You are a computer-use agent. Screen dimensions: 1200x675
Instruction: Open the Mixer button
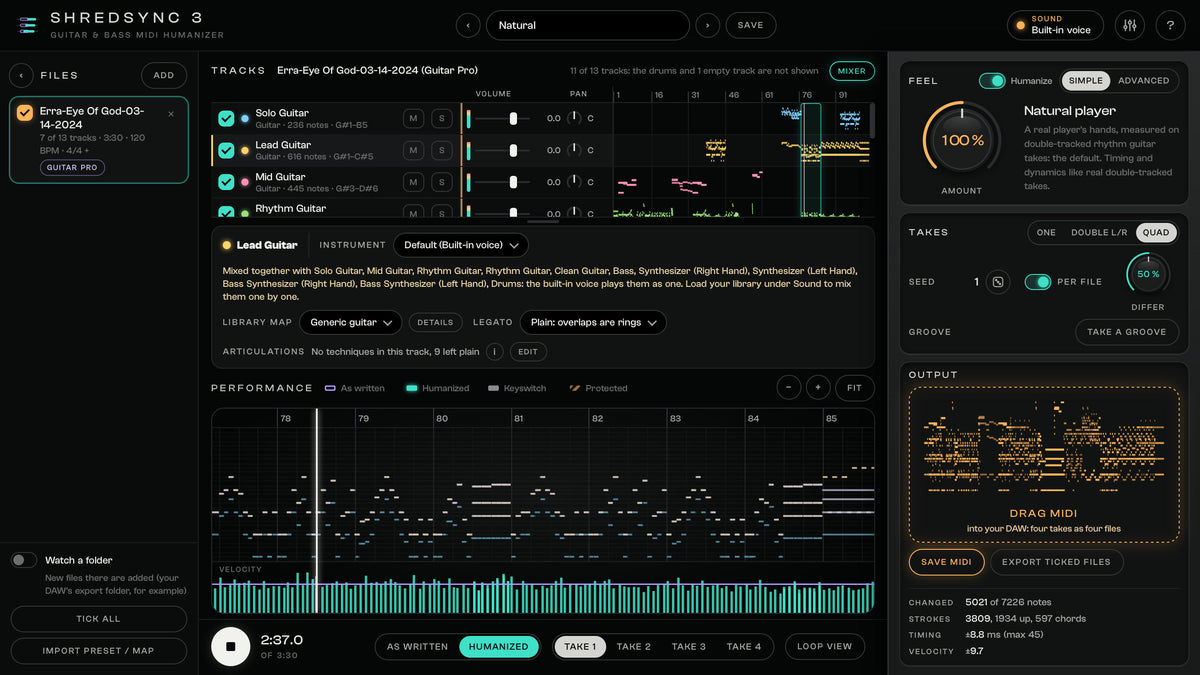pos(852,71)
